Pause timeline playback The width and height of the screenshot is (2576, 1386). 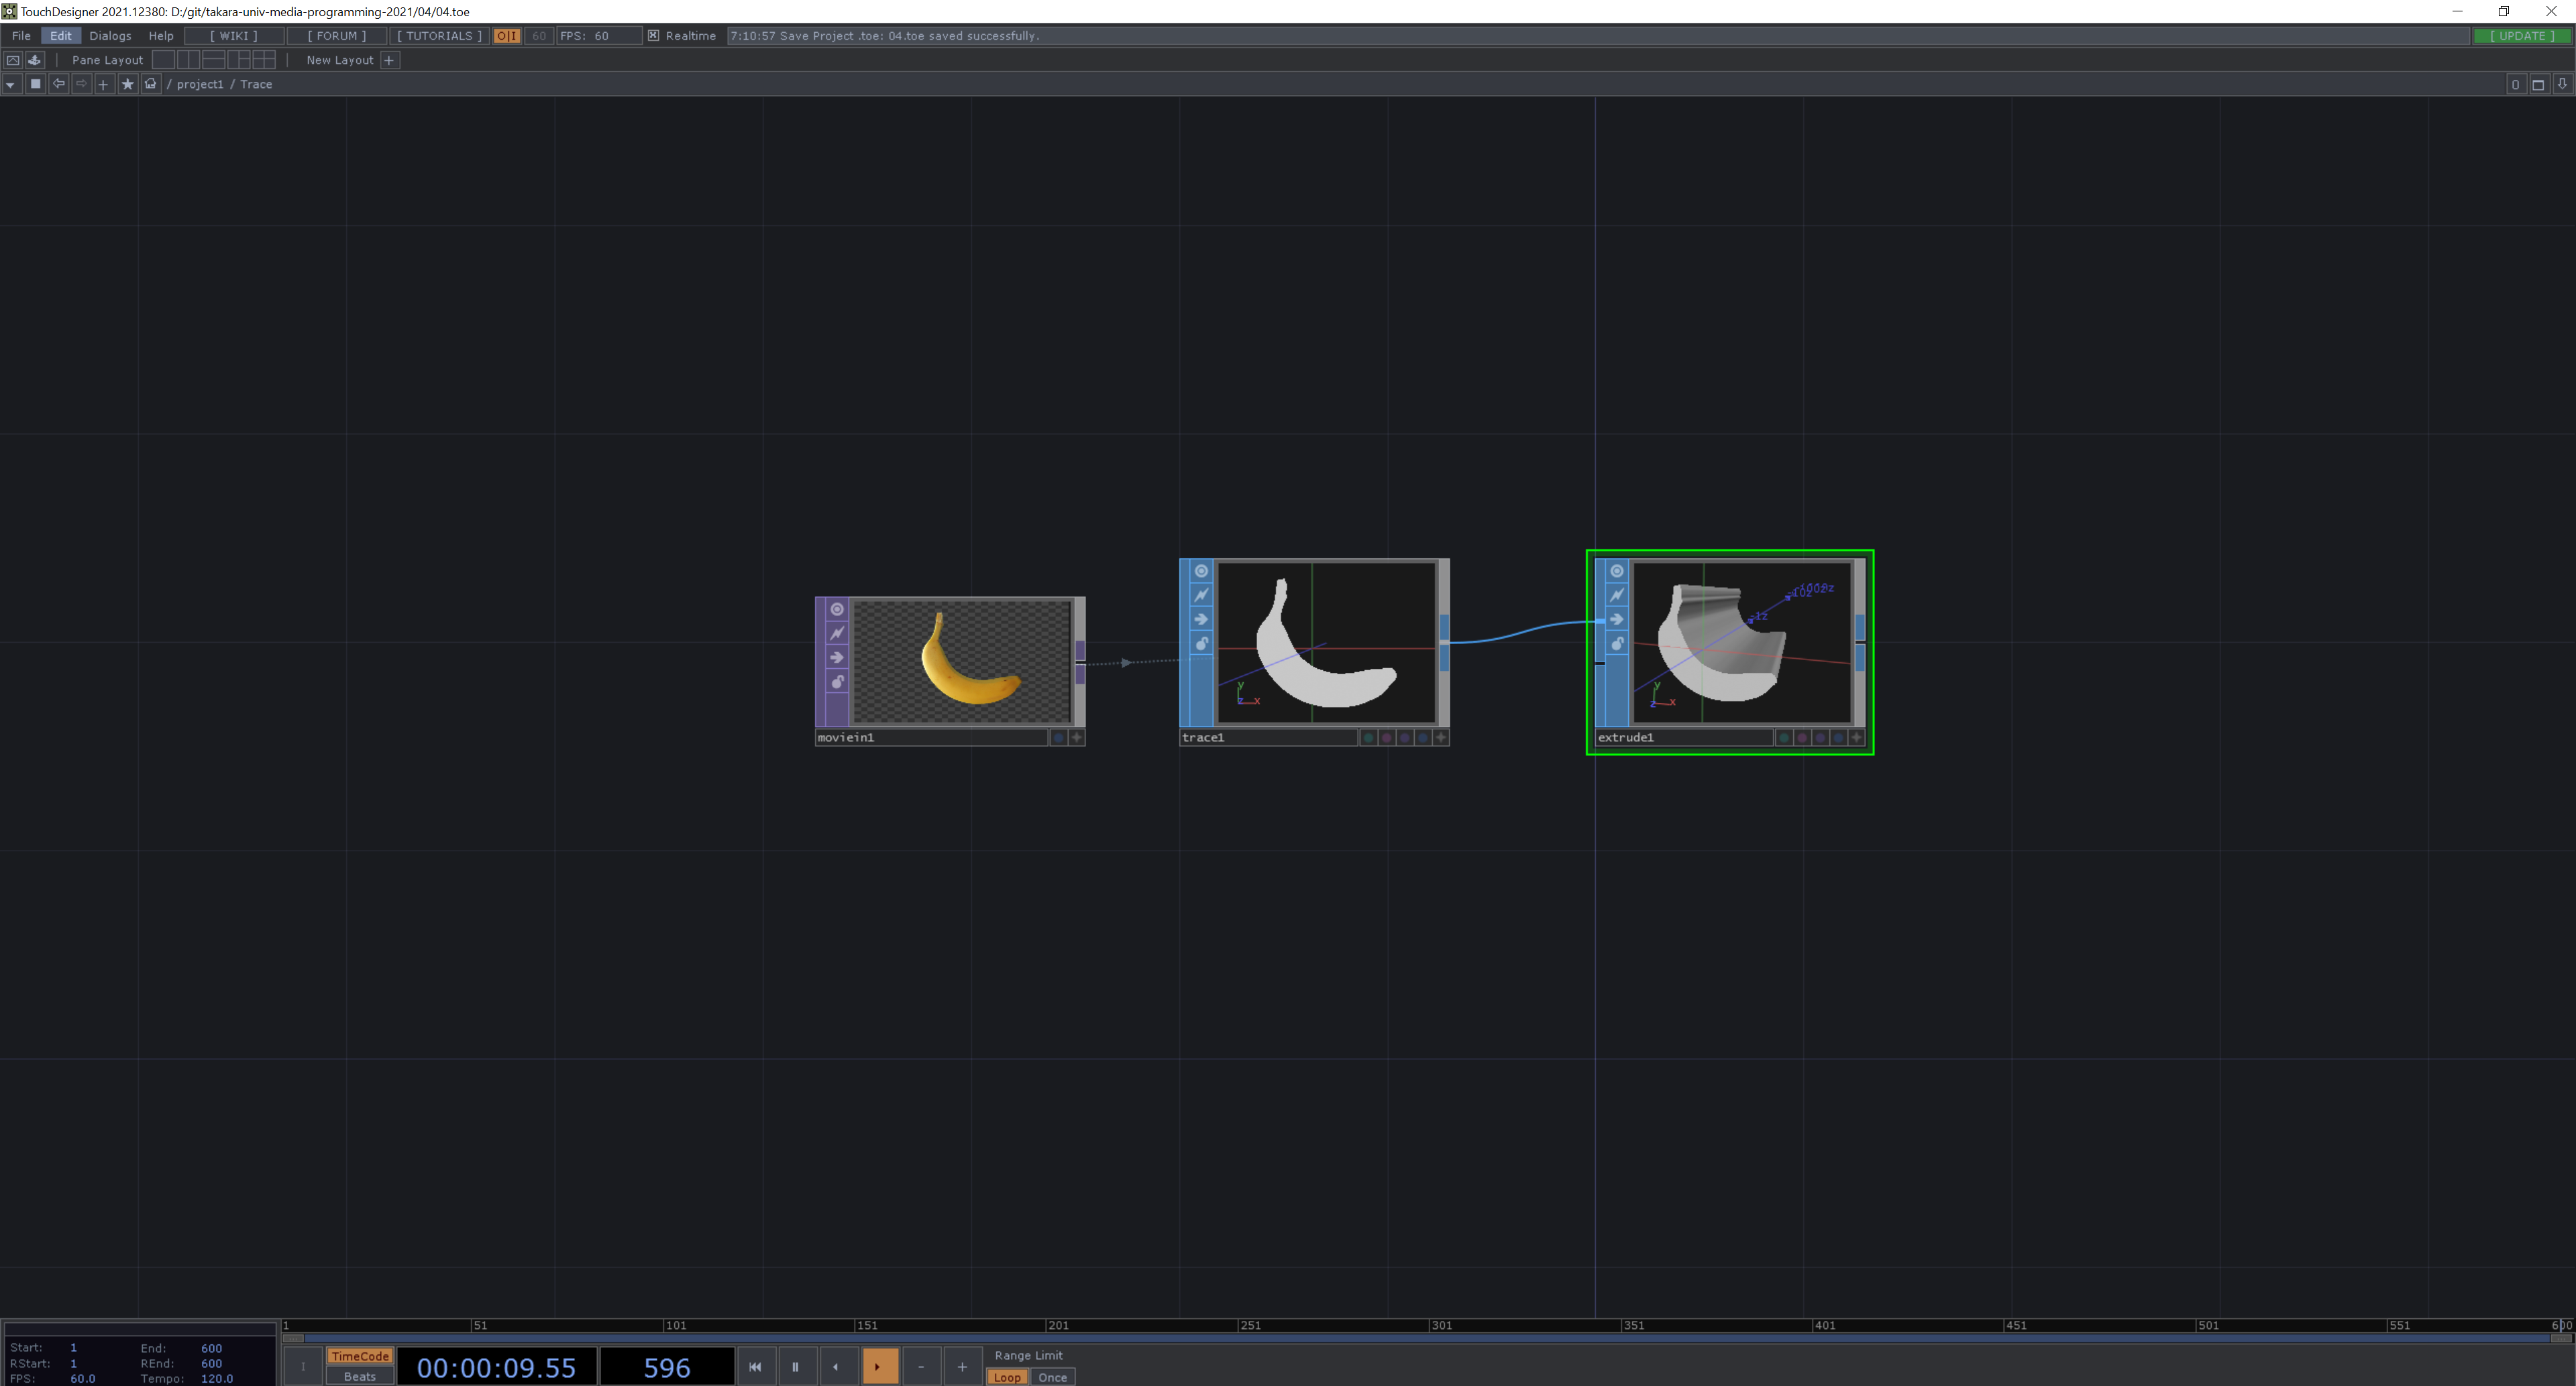click(x=795, y=1367)
